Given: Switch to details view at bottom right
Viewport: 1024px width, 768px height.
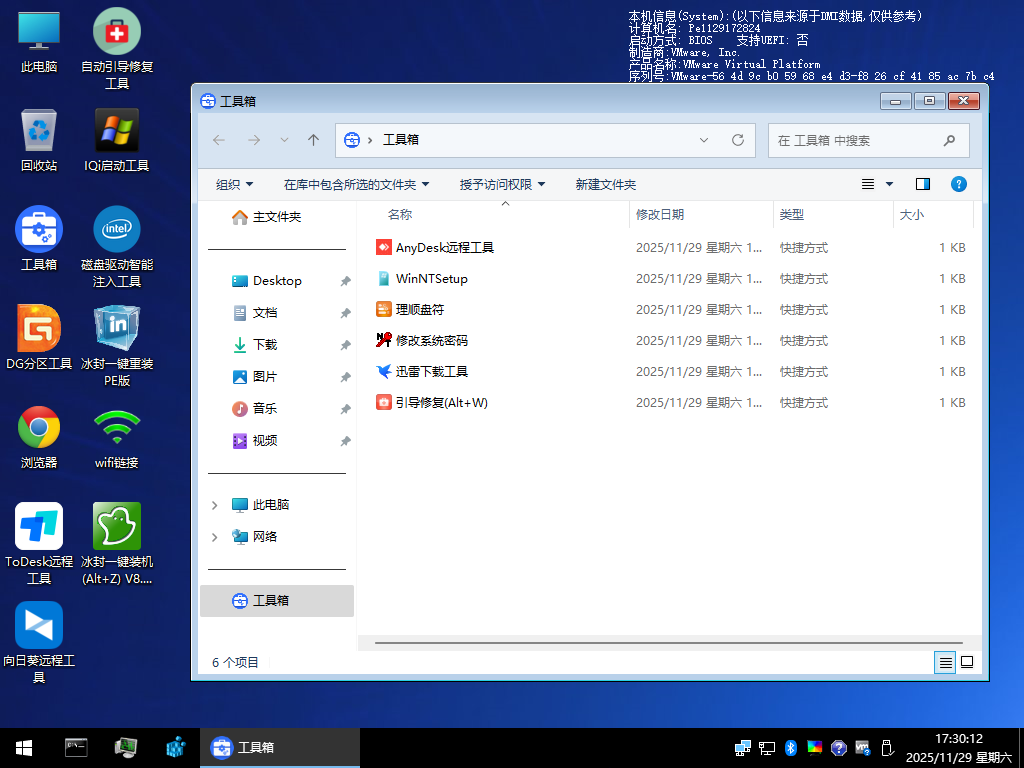Looking at the screenshot, I should (x=944, y=662).
